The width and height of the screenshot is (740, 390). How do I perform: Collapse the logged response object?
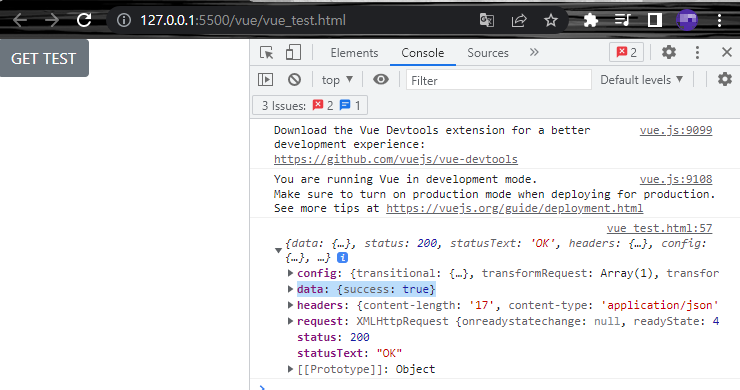pos(278,250)
